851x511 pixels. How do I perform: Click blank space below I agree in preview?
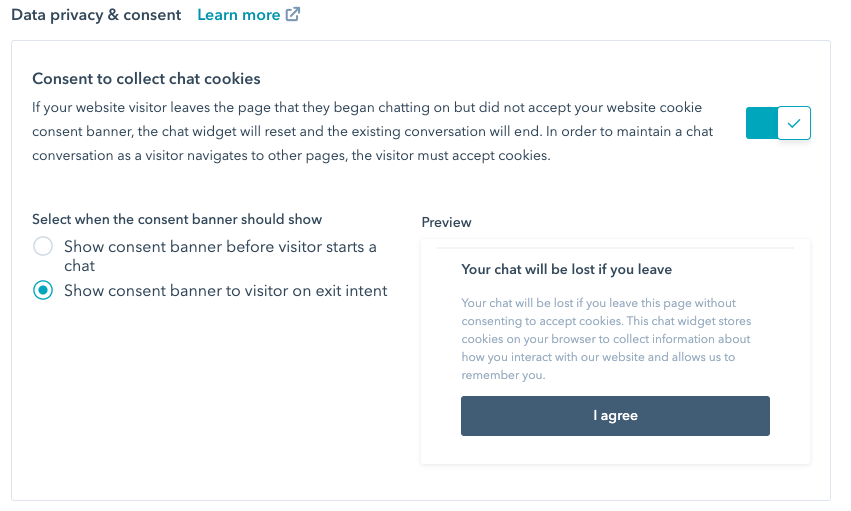615,451
